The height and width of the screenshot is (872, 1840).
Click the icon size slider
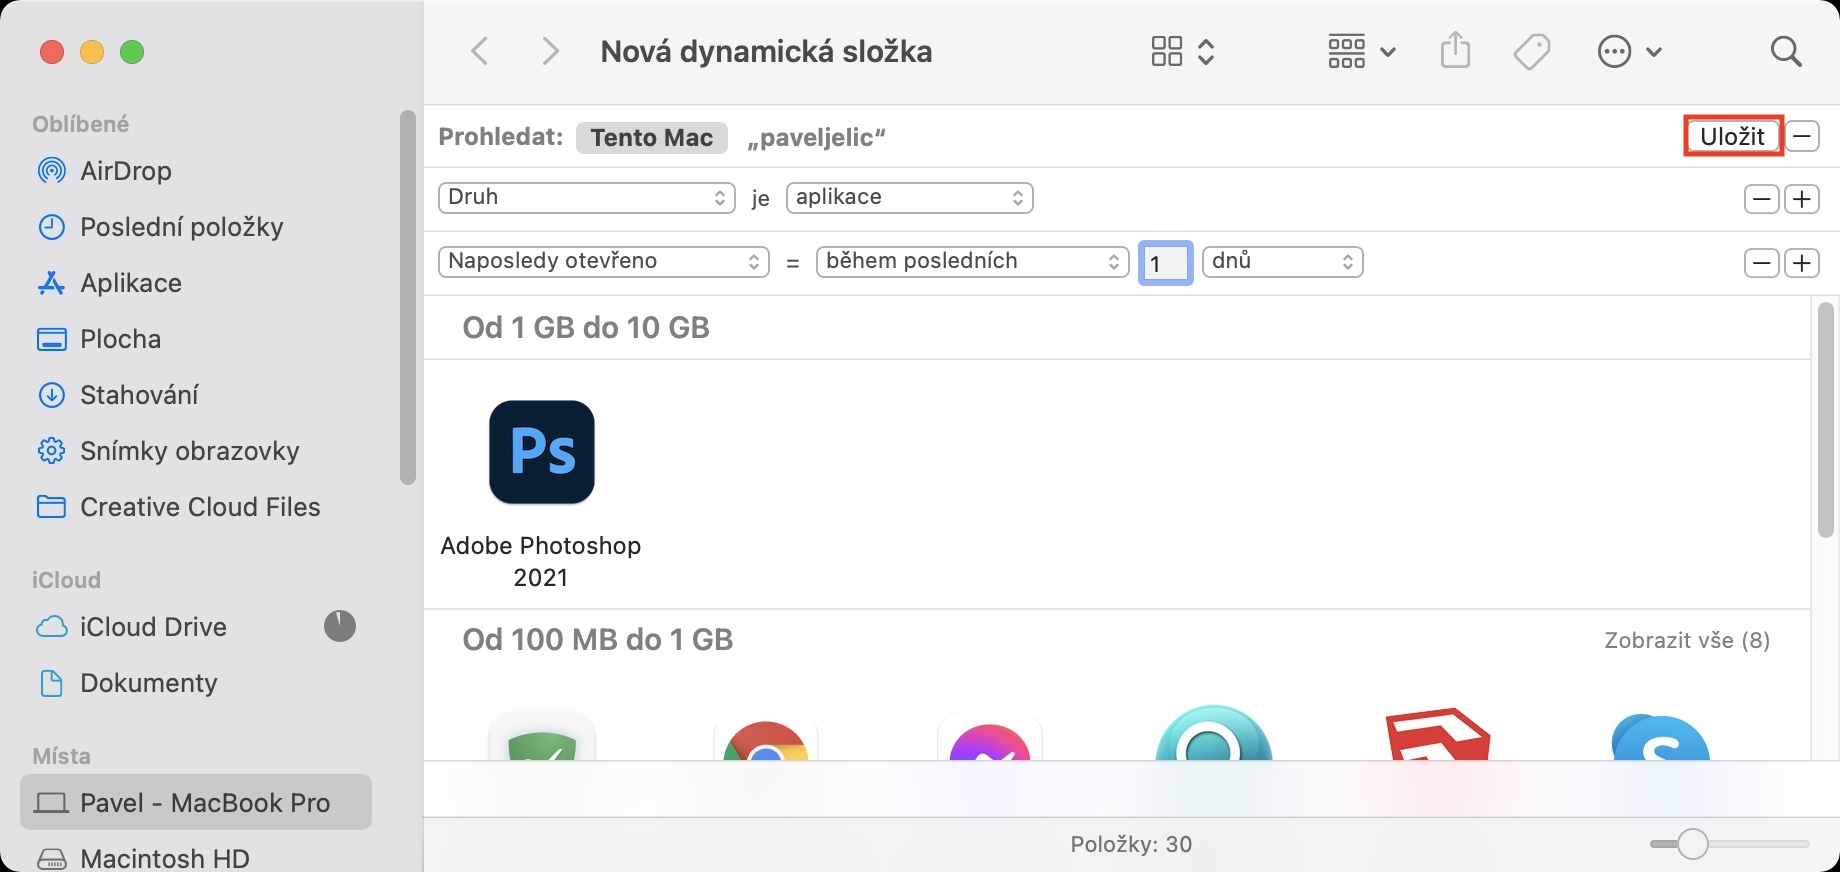click(x=1729, y=845)
